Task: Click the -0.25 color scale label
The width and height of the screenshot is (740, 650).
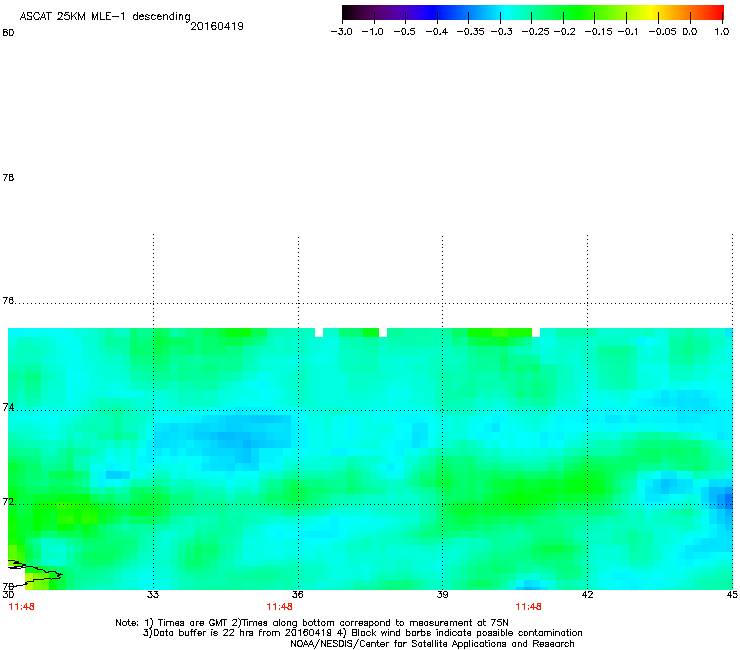Action: (x=536, y=32)
